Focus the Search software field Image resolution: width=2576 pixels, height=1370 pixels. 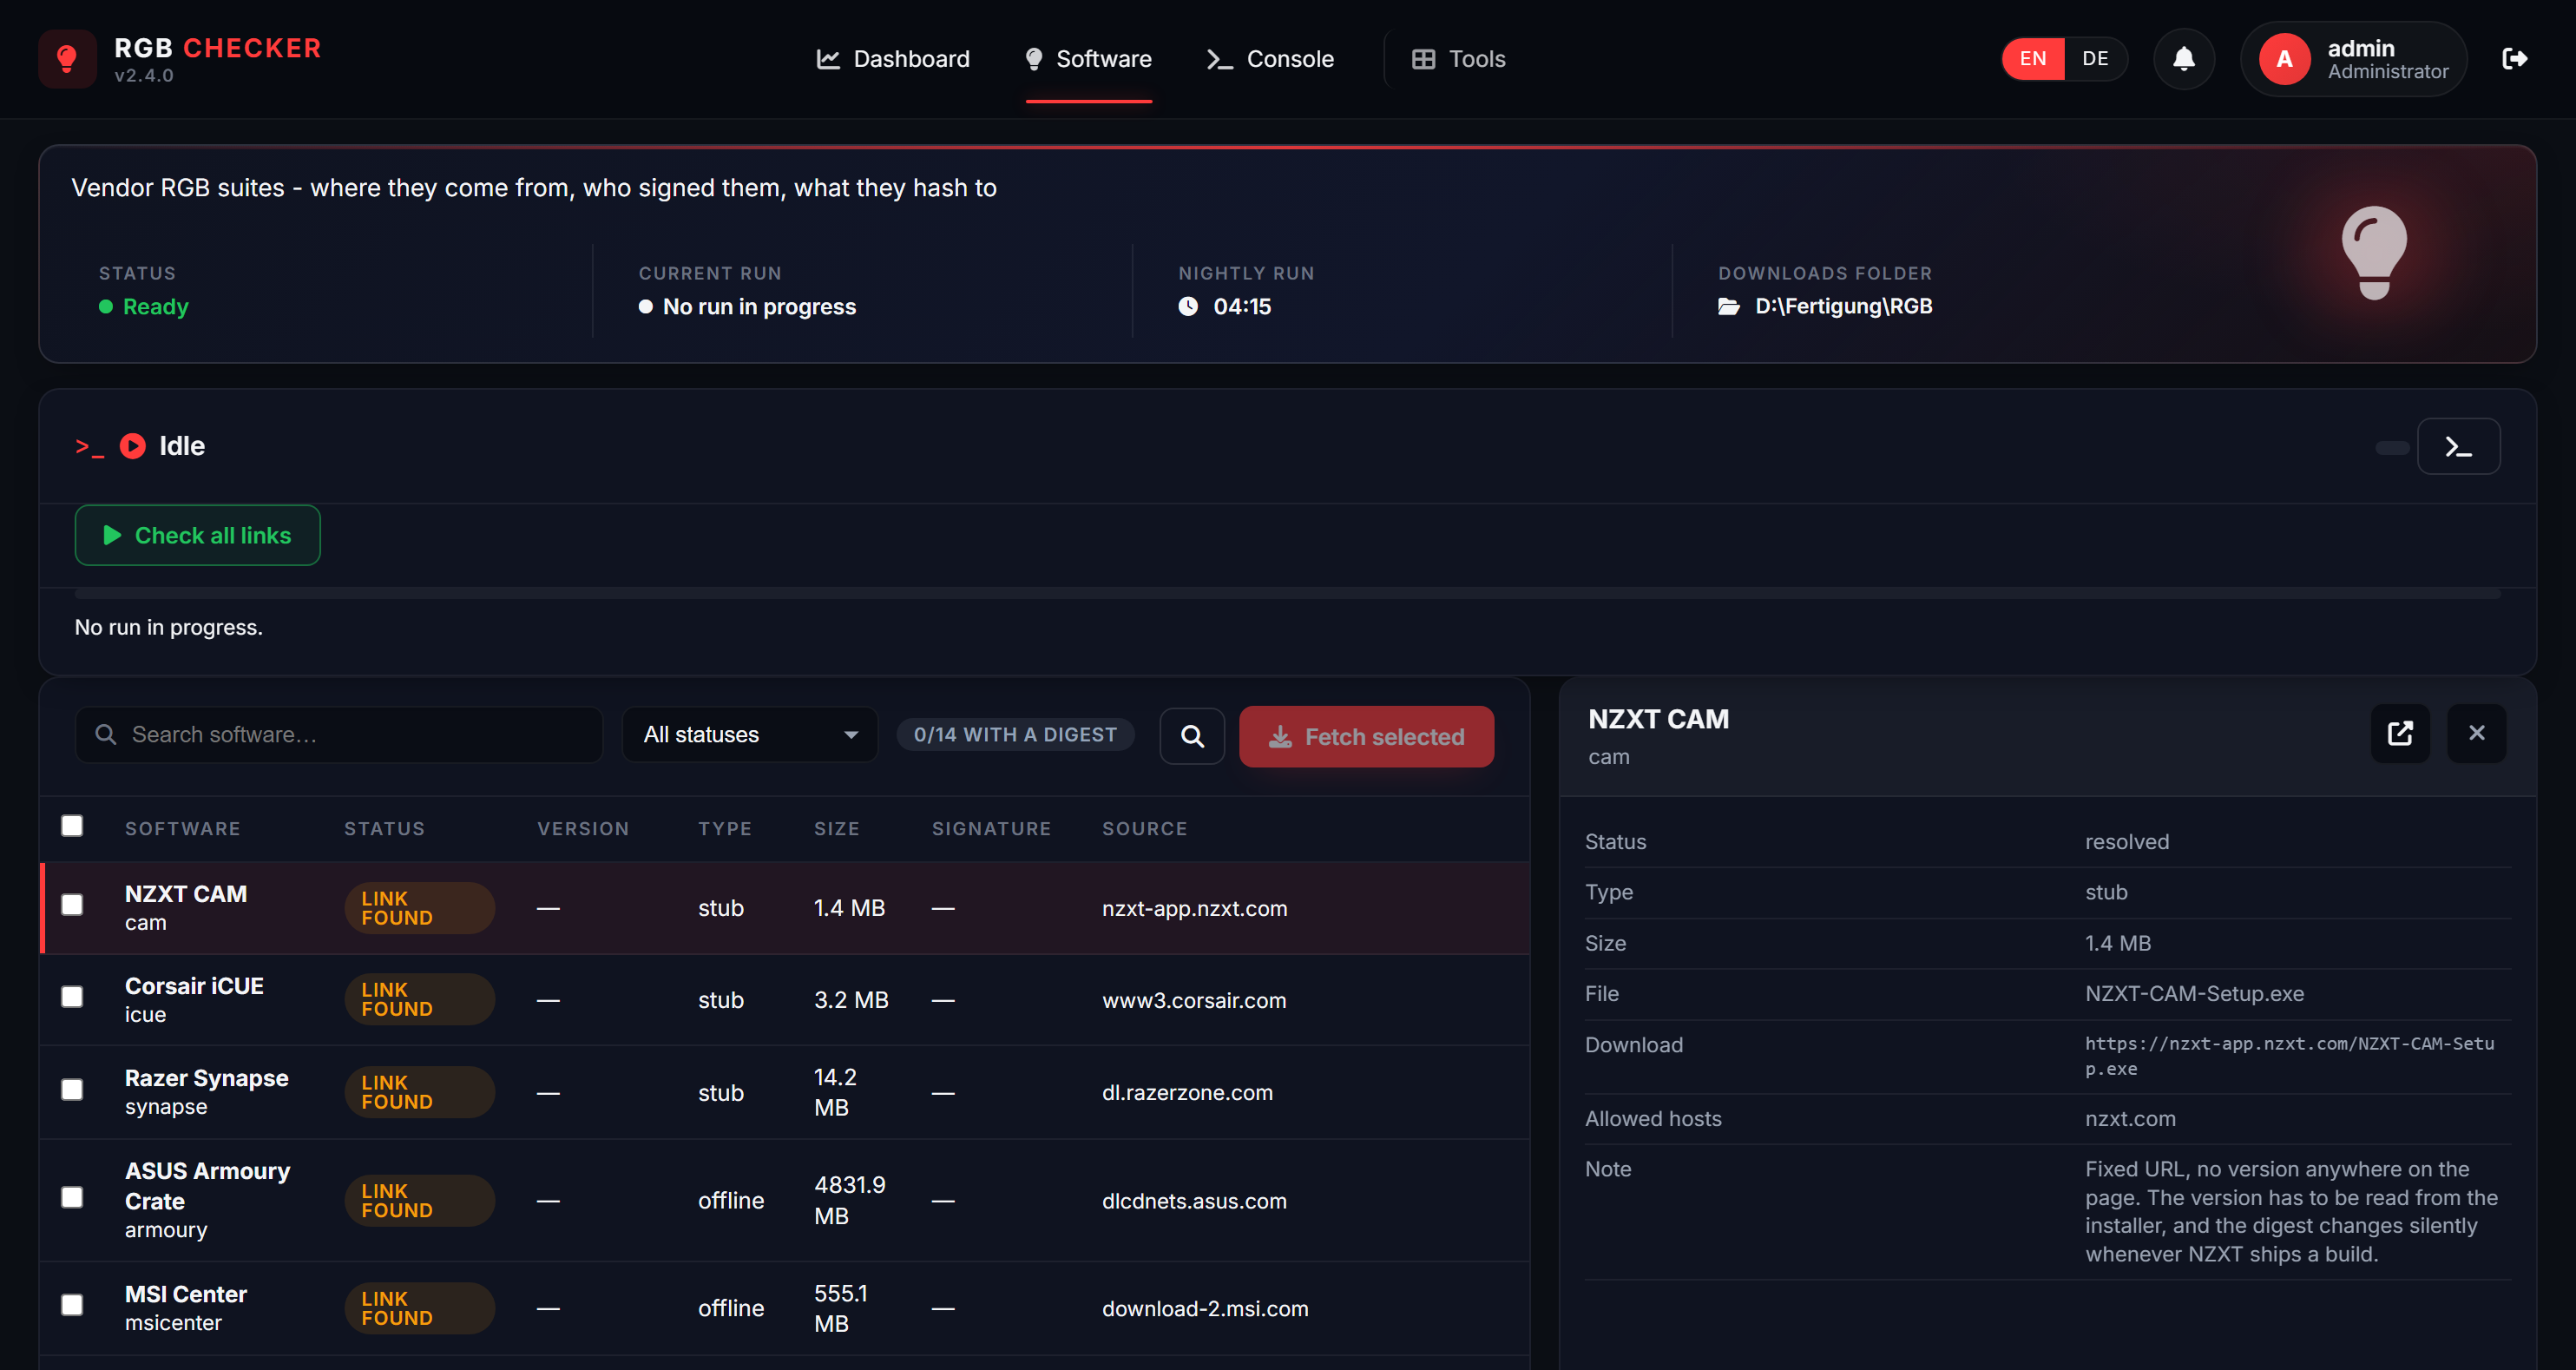click(x=339, y=735)
